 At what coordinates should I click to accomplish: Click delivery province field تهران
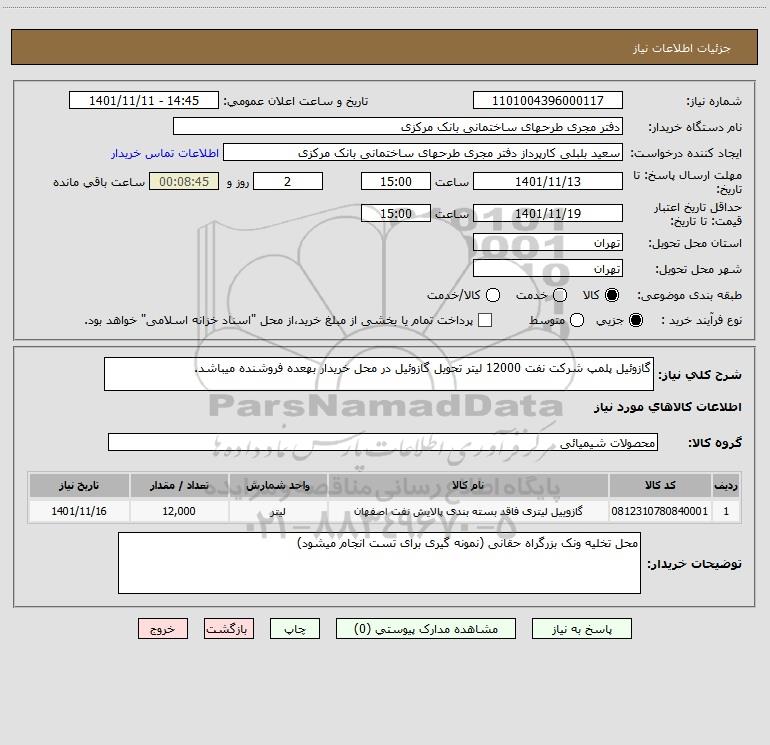click(x=548, y=242)
